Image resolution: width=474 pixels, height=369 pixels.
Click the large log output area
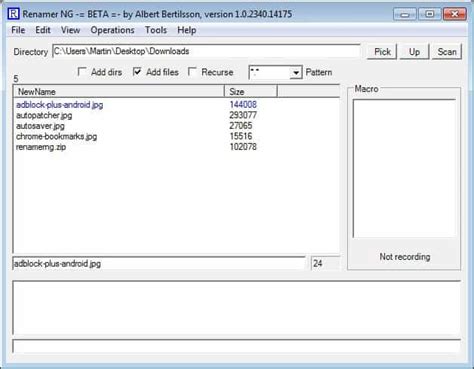click(x=237, y=307)
